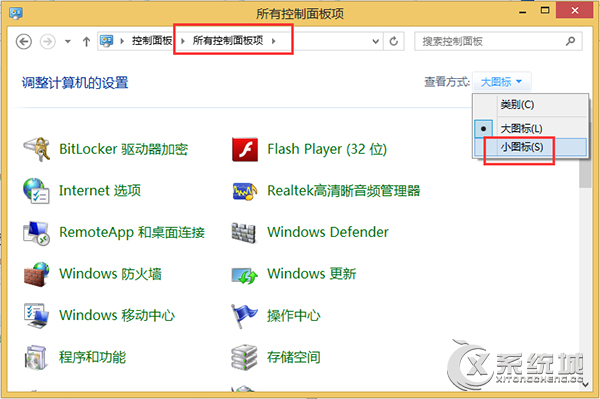Open Internet 选项 link
Image resolution: width=600 pixels, height=399 pixels.
100,191
